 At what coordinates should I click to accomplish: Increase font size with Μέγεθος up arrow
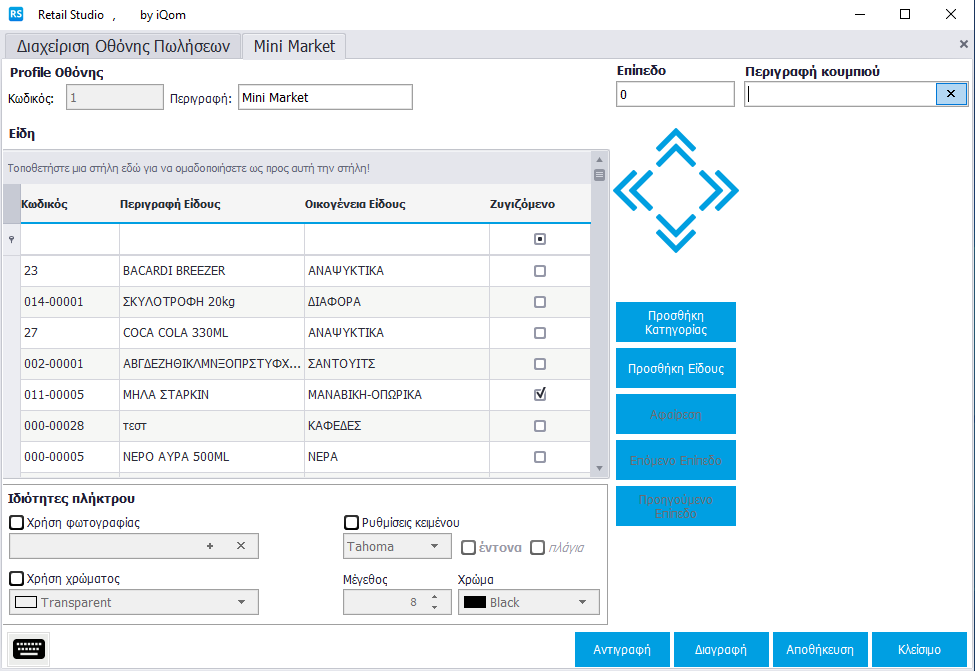coord(433,598)
